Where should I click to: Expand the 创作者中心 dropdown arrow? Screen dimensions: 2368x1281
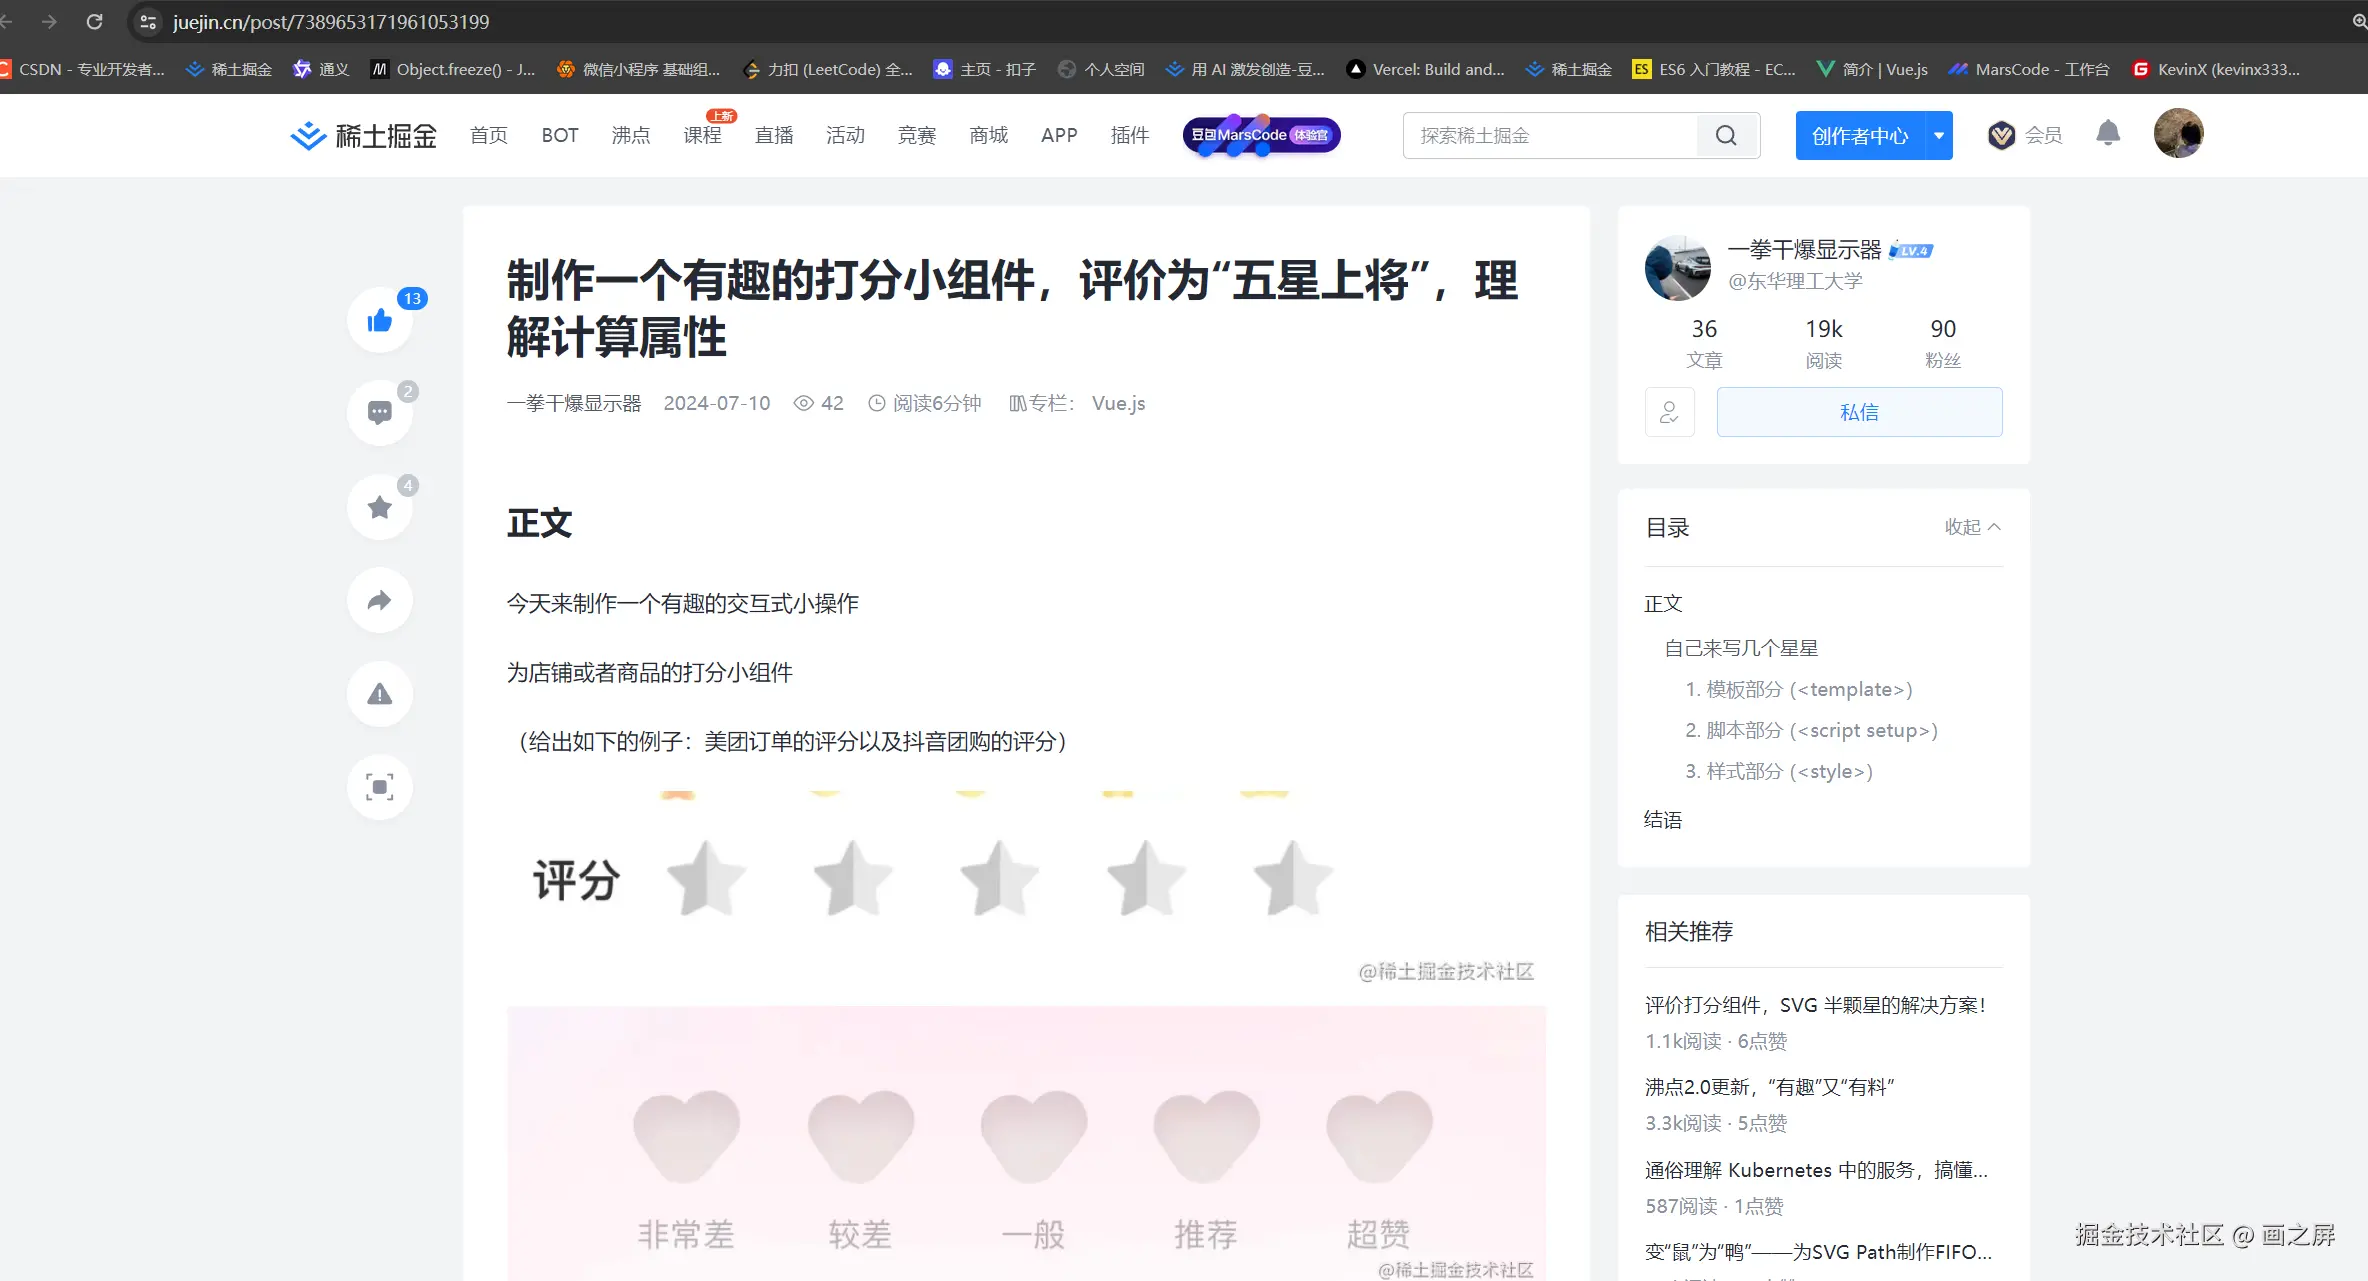click(x=1939, y=135)
